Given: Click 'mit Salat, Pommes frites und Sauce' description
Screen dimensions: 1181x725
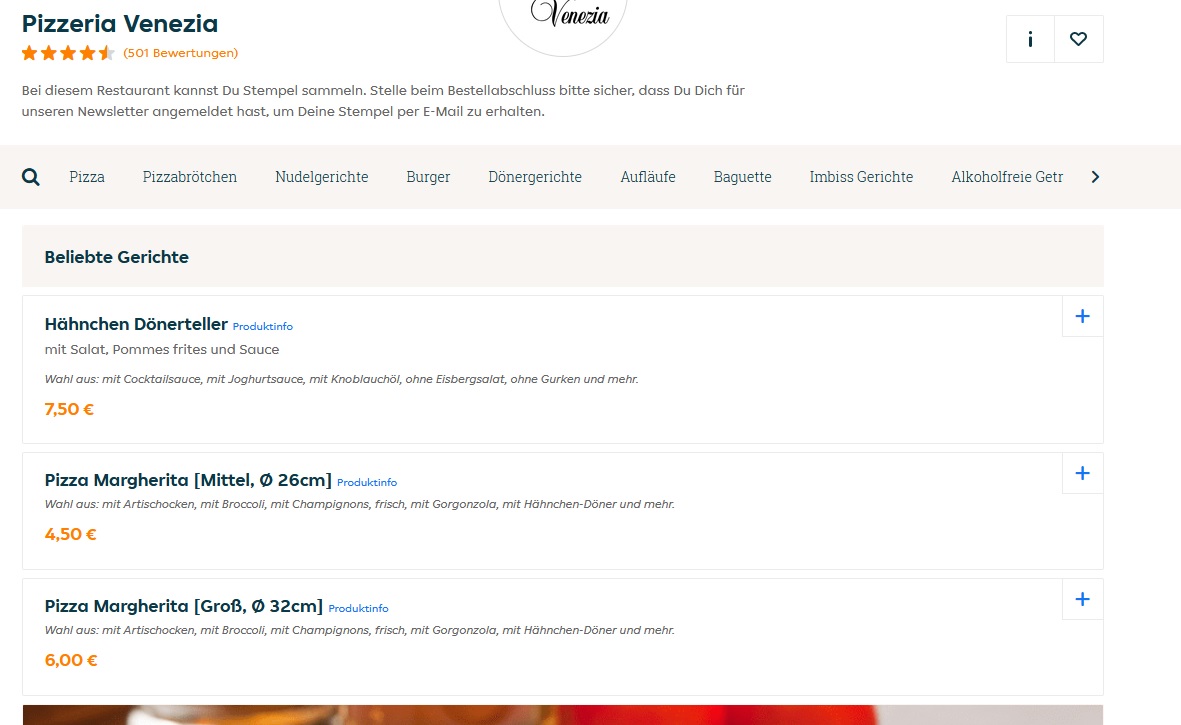Looking at the screenshot, I should pos(162,349).
